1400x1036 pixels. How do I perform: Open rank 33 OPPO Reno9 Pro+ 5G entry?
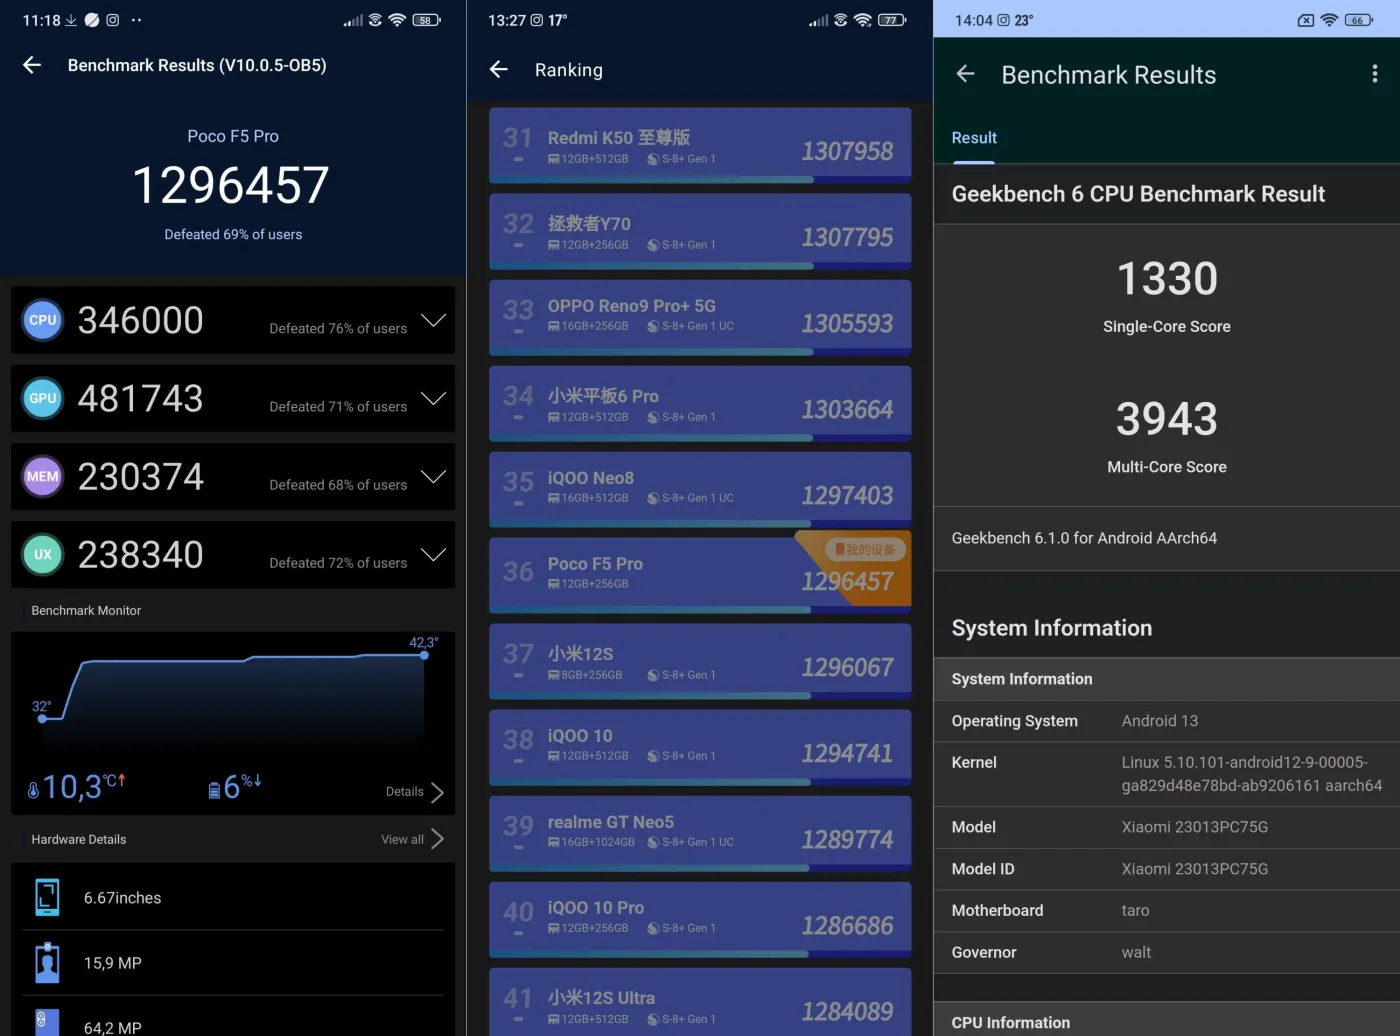(700, 318)
